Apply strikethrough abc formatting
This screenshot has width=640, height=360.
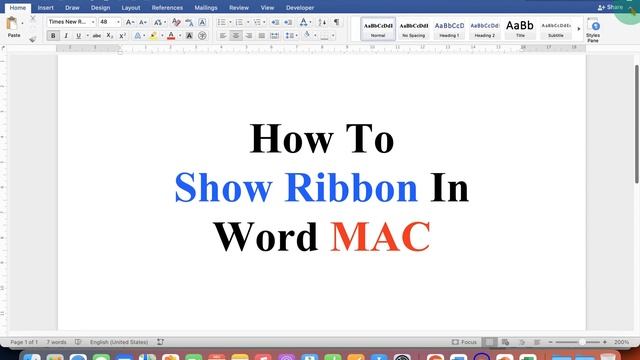(97, 36)
